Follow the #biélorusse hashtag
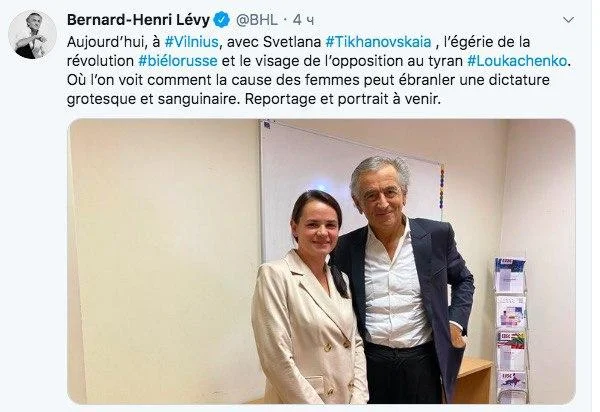This screenshot has height=412, width=600. click(x=178, y=61)
